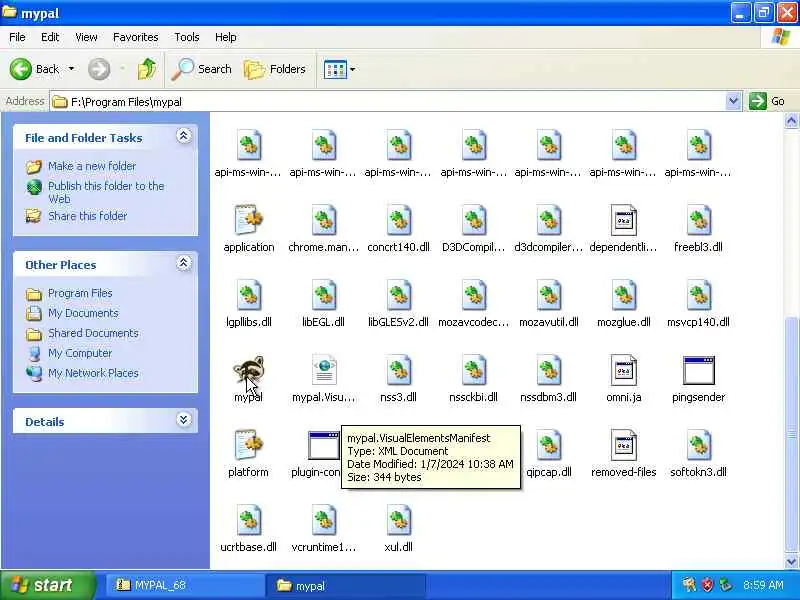Select the qipcap.dll file icon
The height and width of the screenshot is (600, 800).
point(548,445)
